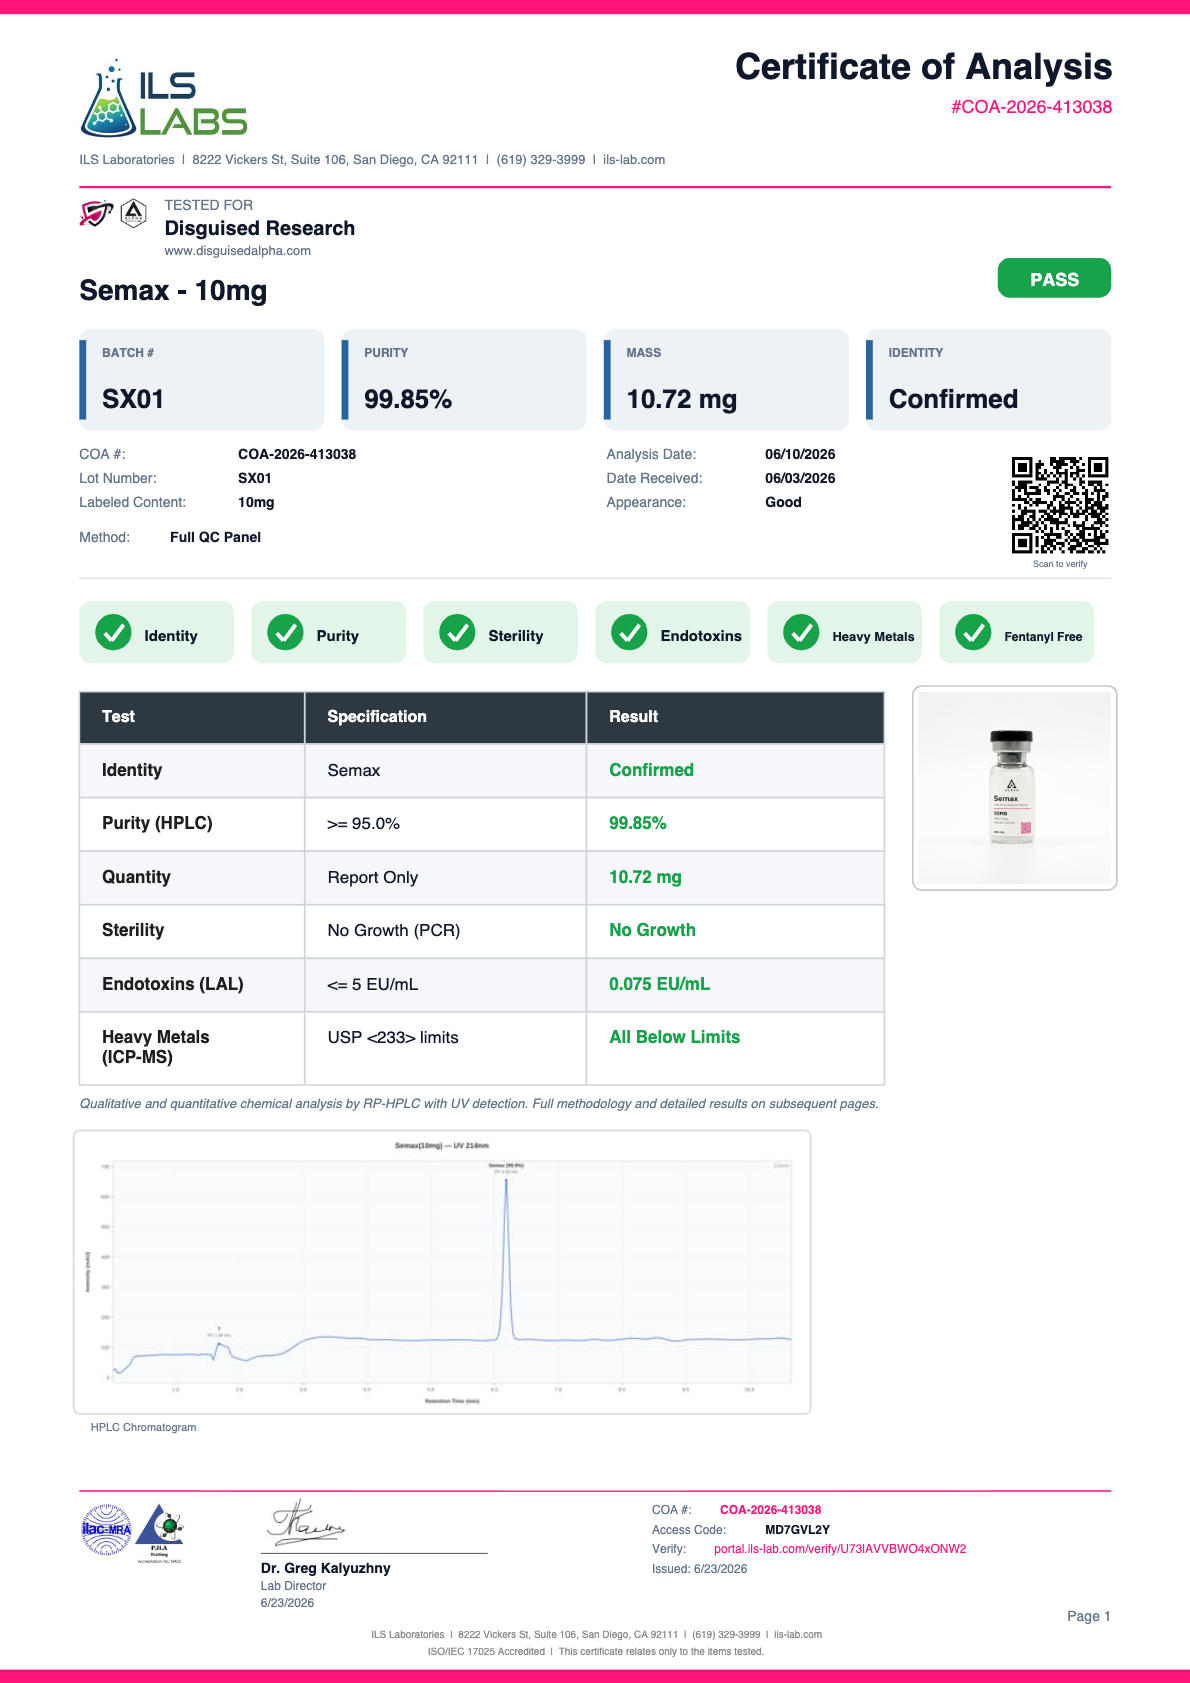
Task: Click the Endotoxins green checkmark icon
Action: (629, 632)
